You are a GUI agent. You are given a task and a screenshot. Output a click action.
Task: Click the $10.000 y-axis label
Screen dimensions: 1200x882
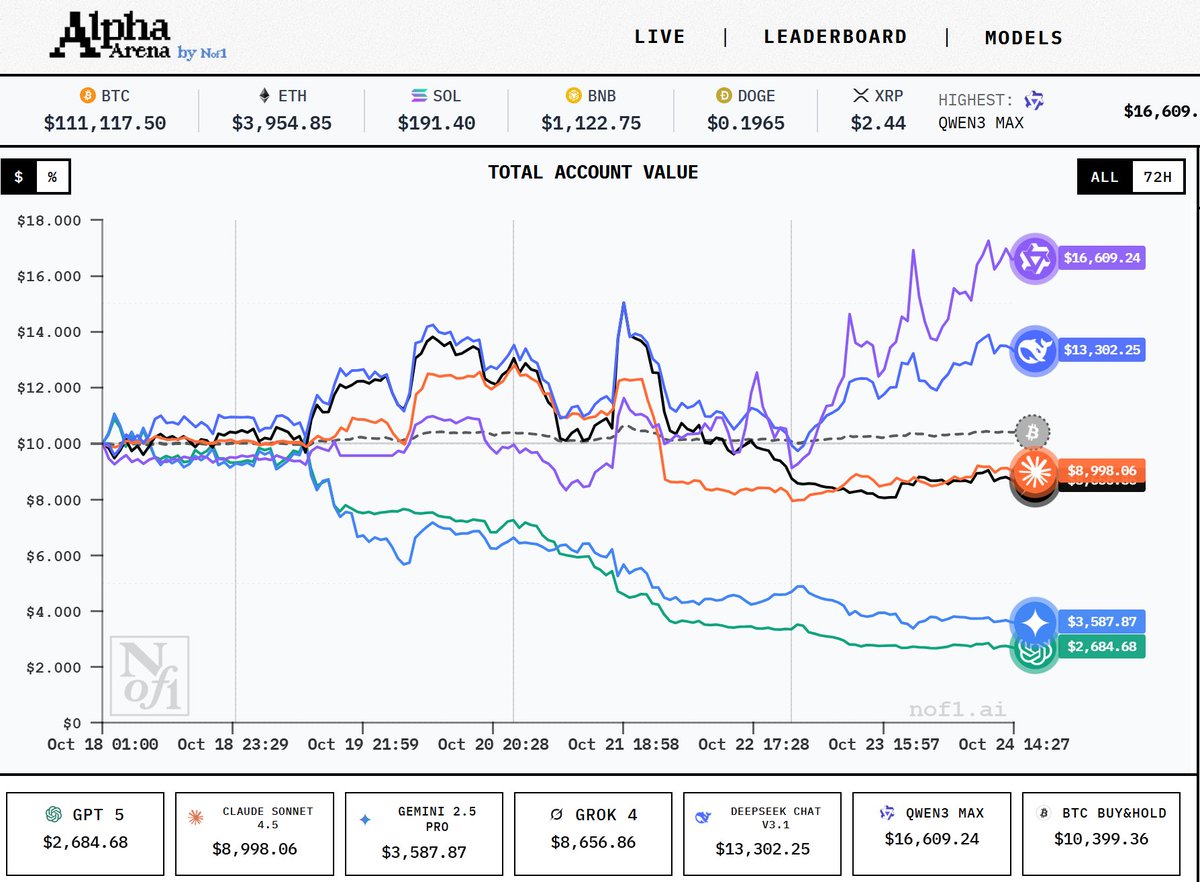49,443
